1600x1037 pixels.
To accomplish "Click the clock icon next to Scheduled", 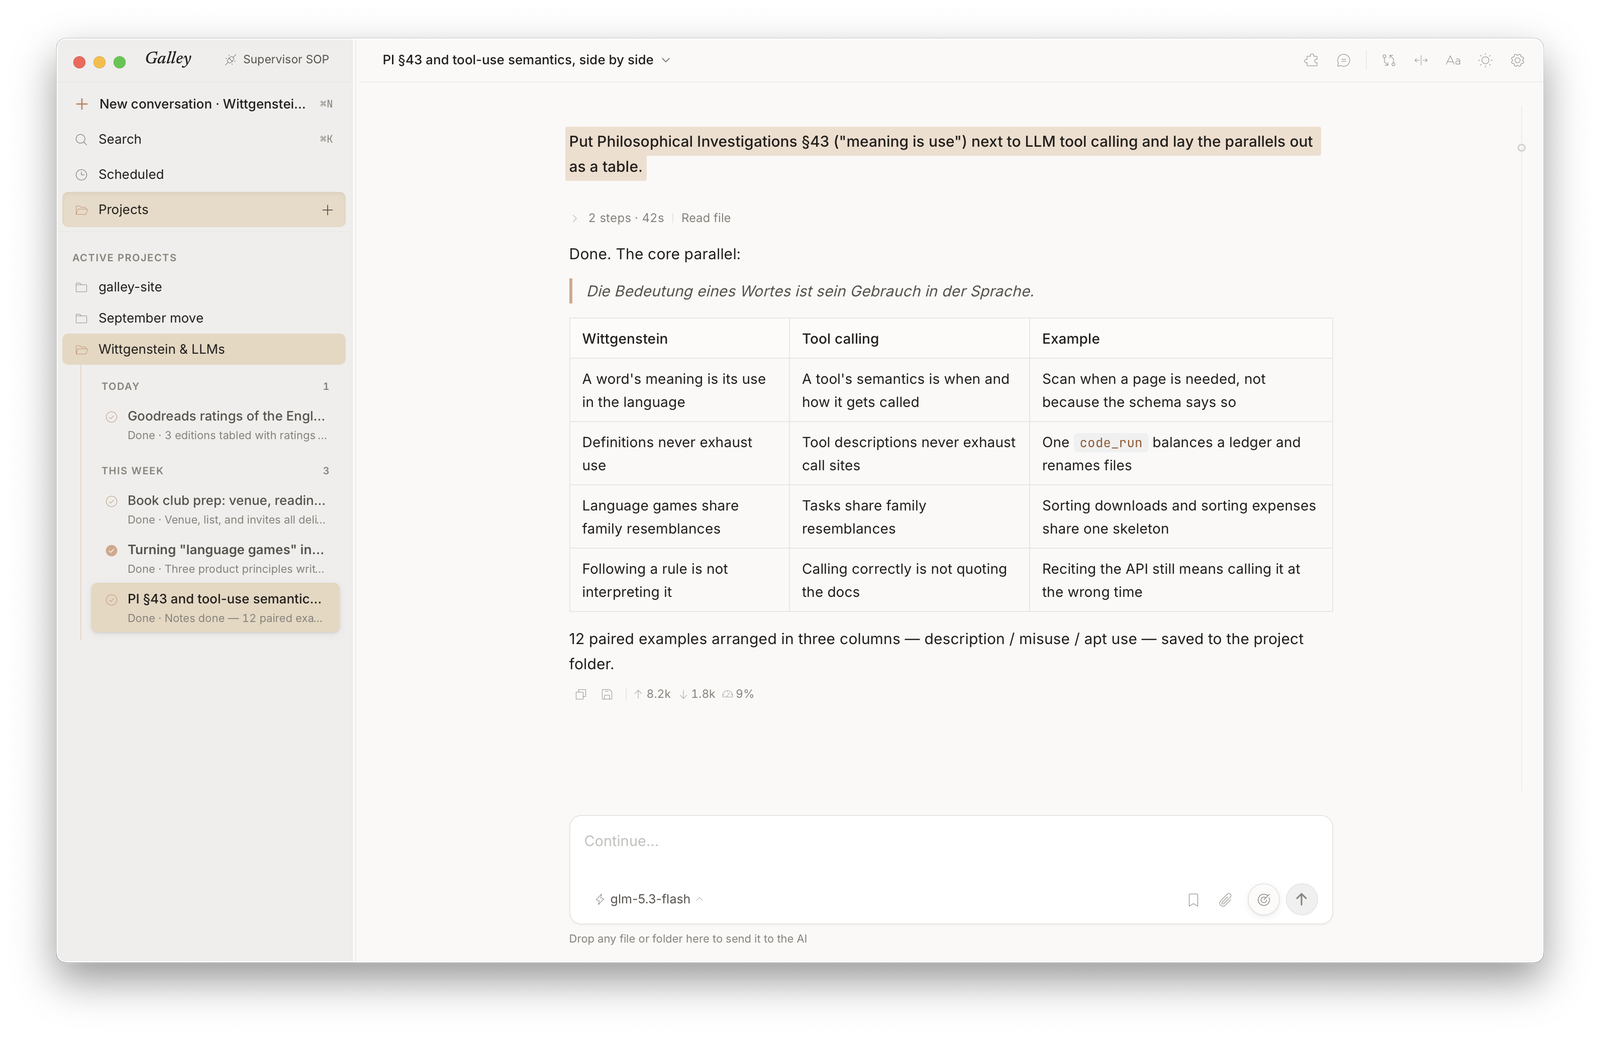I will 82,174.
